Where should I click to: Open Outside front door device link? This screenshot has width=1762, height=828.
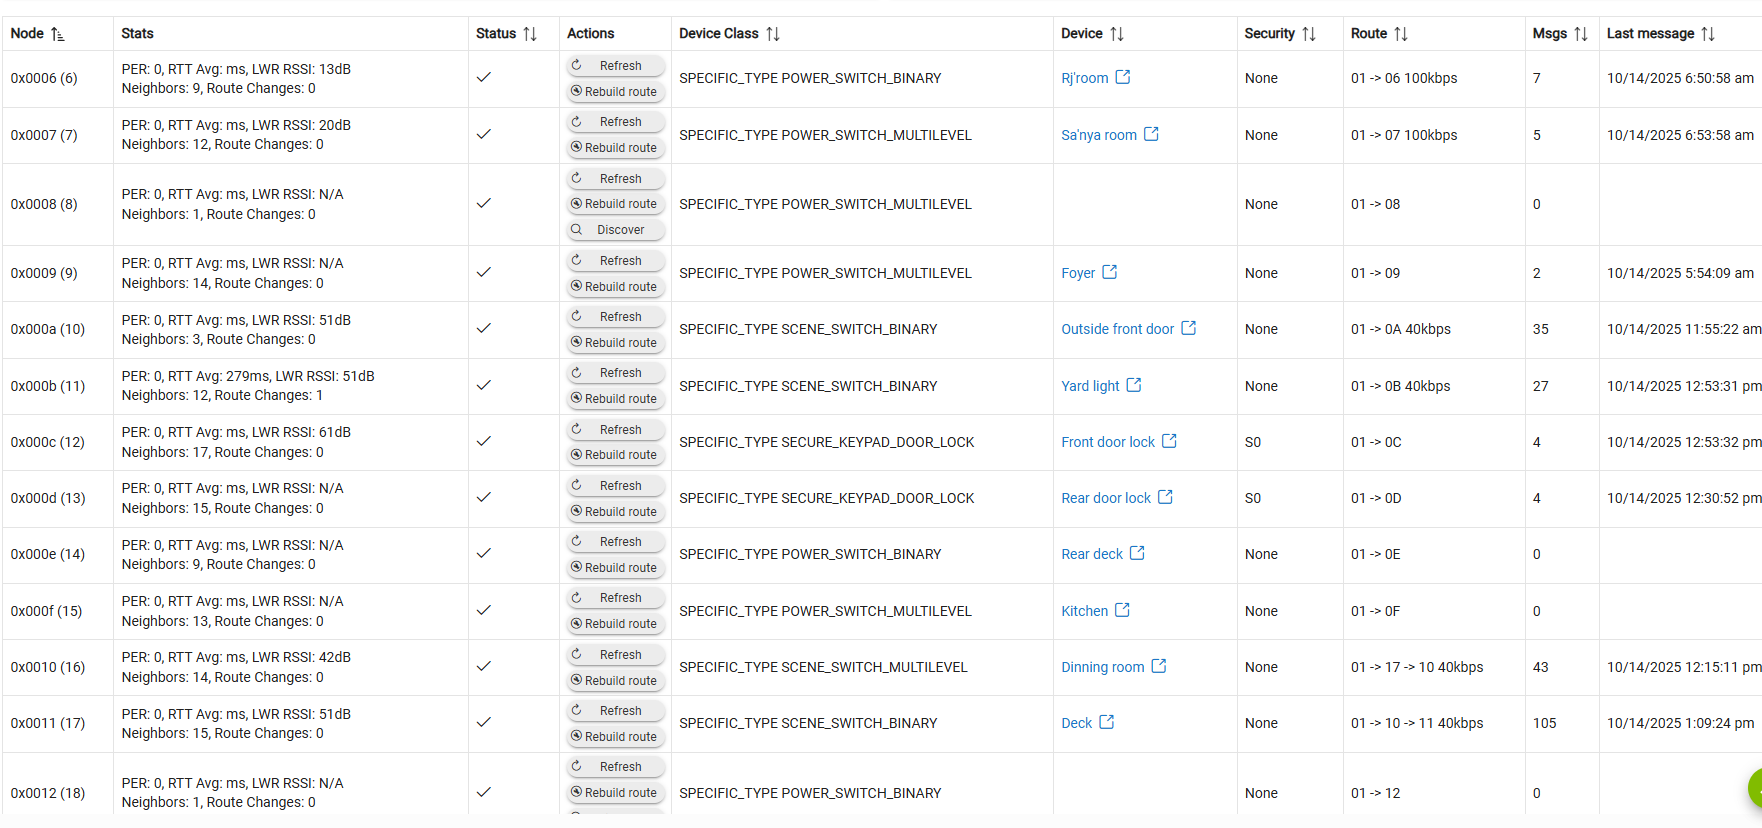(x=1117, y=329)
